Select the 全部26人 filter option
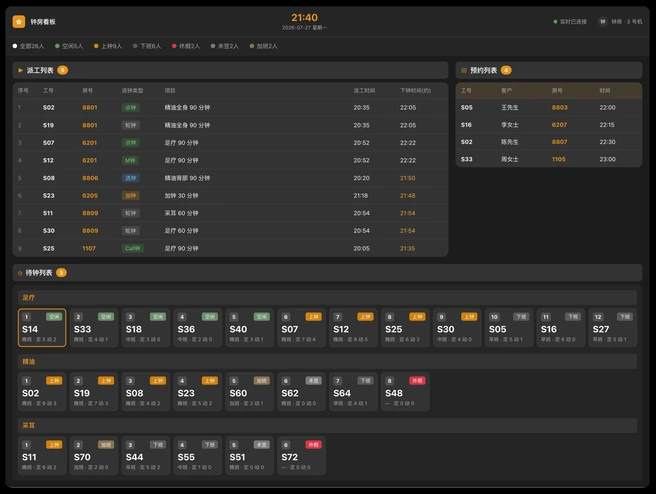The image size is (656, 494). 28,46
